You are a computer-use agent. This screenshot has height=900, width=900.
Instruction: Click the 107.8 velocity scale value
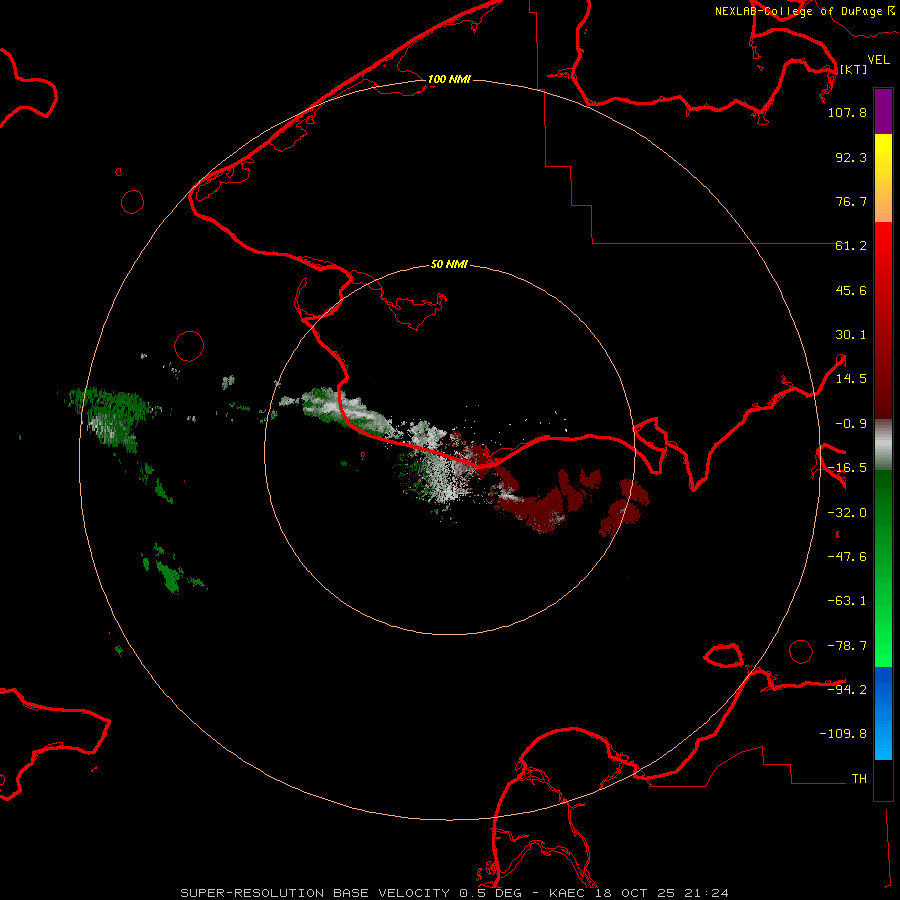[x=847, y=112]
